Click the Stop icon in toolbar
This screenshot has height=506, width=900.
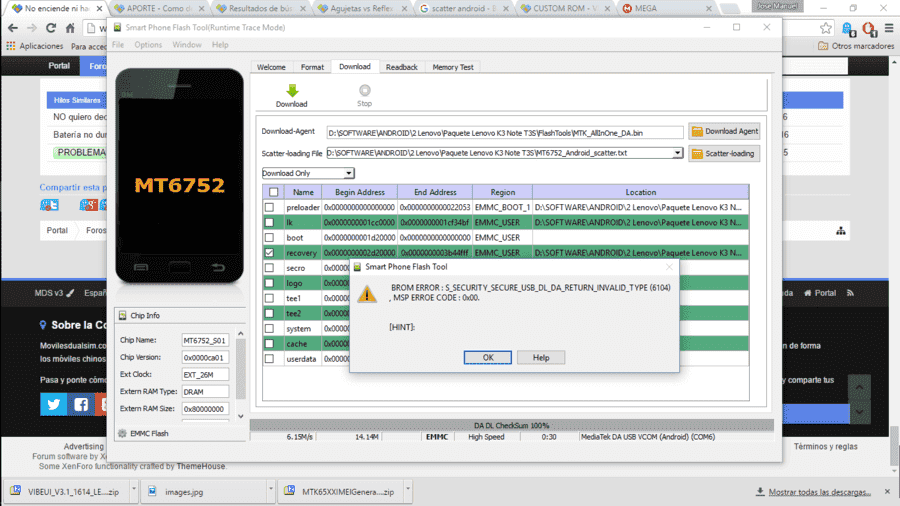click(x=364, y=90)
